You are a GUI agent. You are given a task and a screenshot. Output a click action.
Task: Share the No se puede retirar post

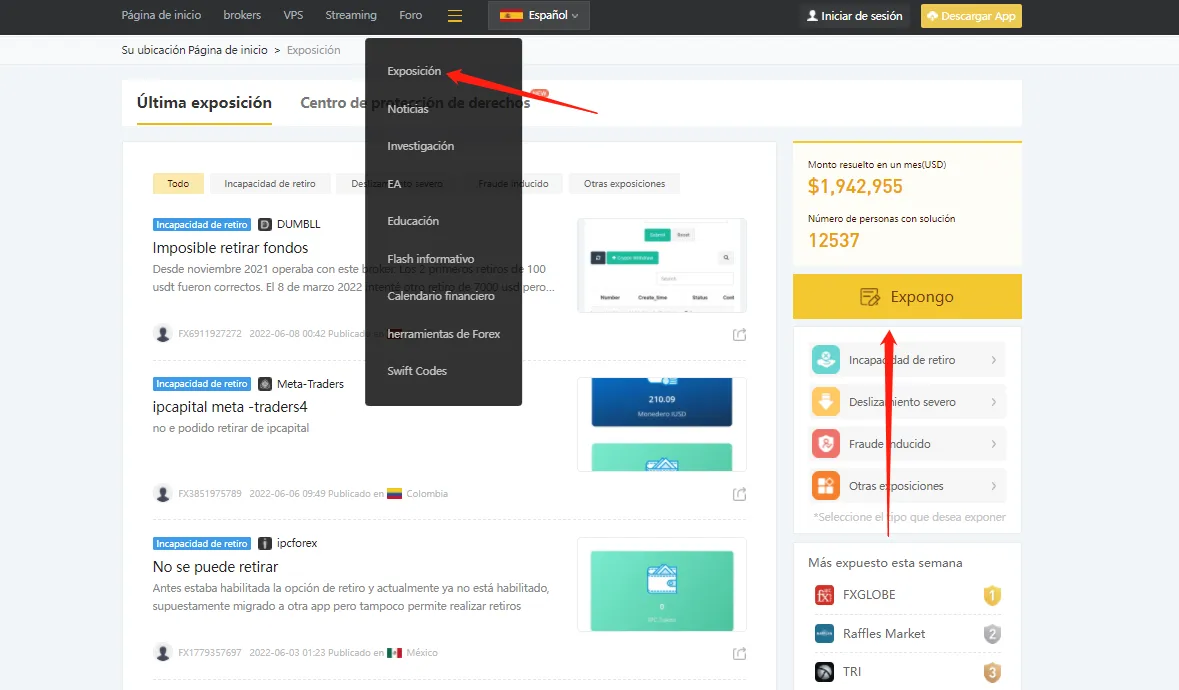pyautogui.click(x=740, y=653)
